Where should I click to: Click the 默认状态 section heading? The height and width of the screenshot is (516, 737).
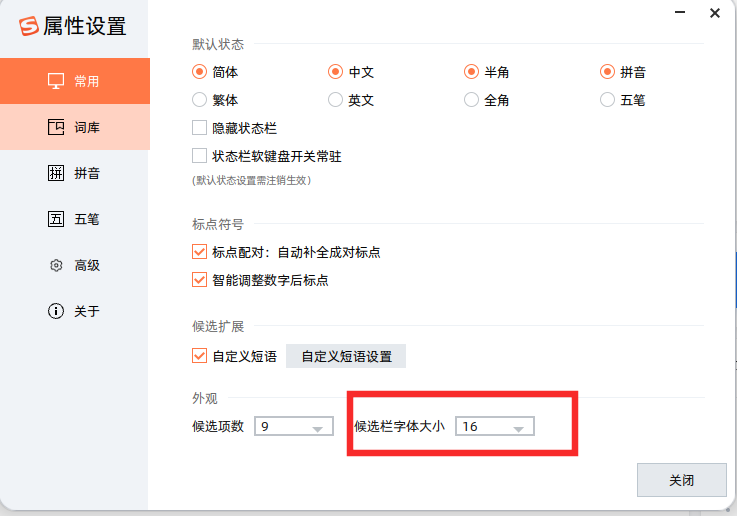pyautogui.click(x=218, y=44)
